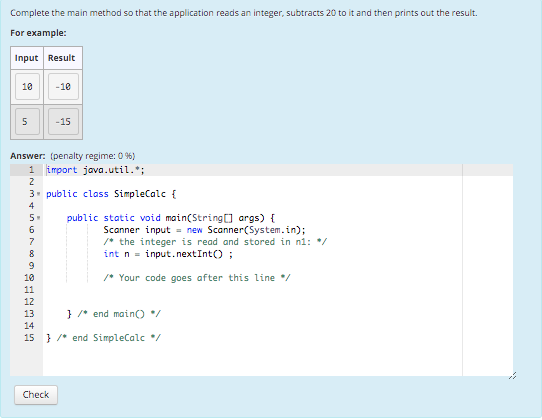Click the 'For example:' label

pos(38,33)
